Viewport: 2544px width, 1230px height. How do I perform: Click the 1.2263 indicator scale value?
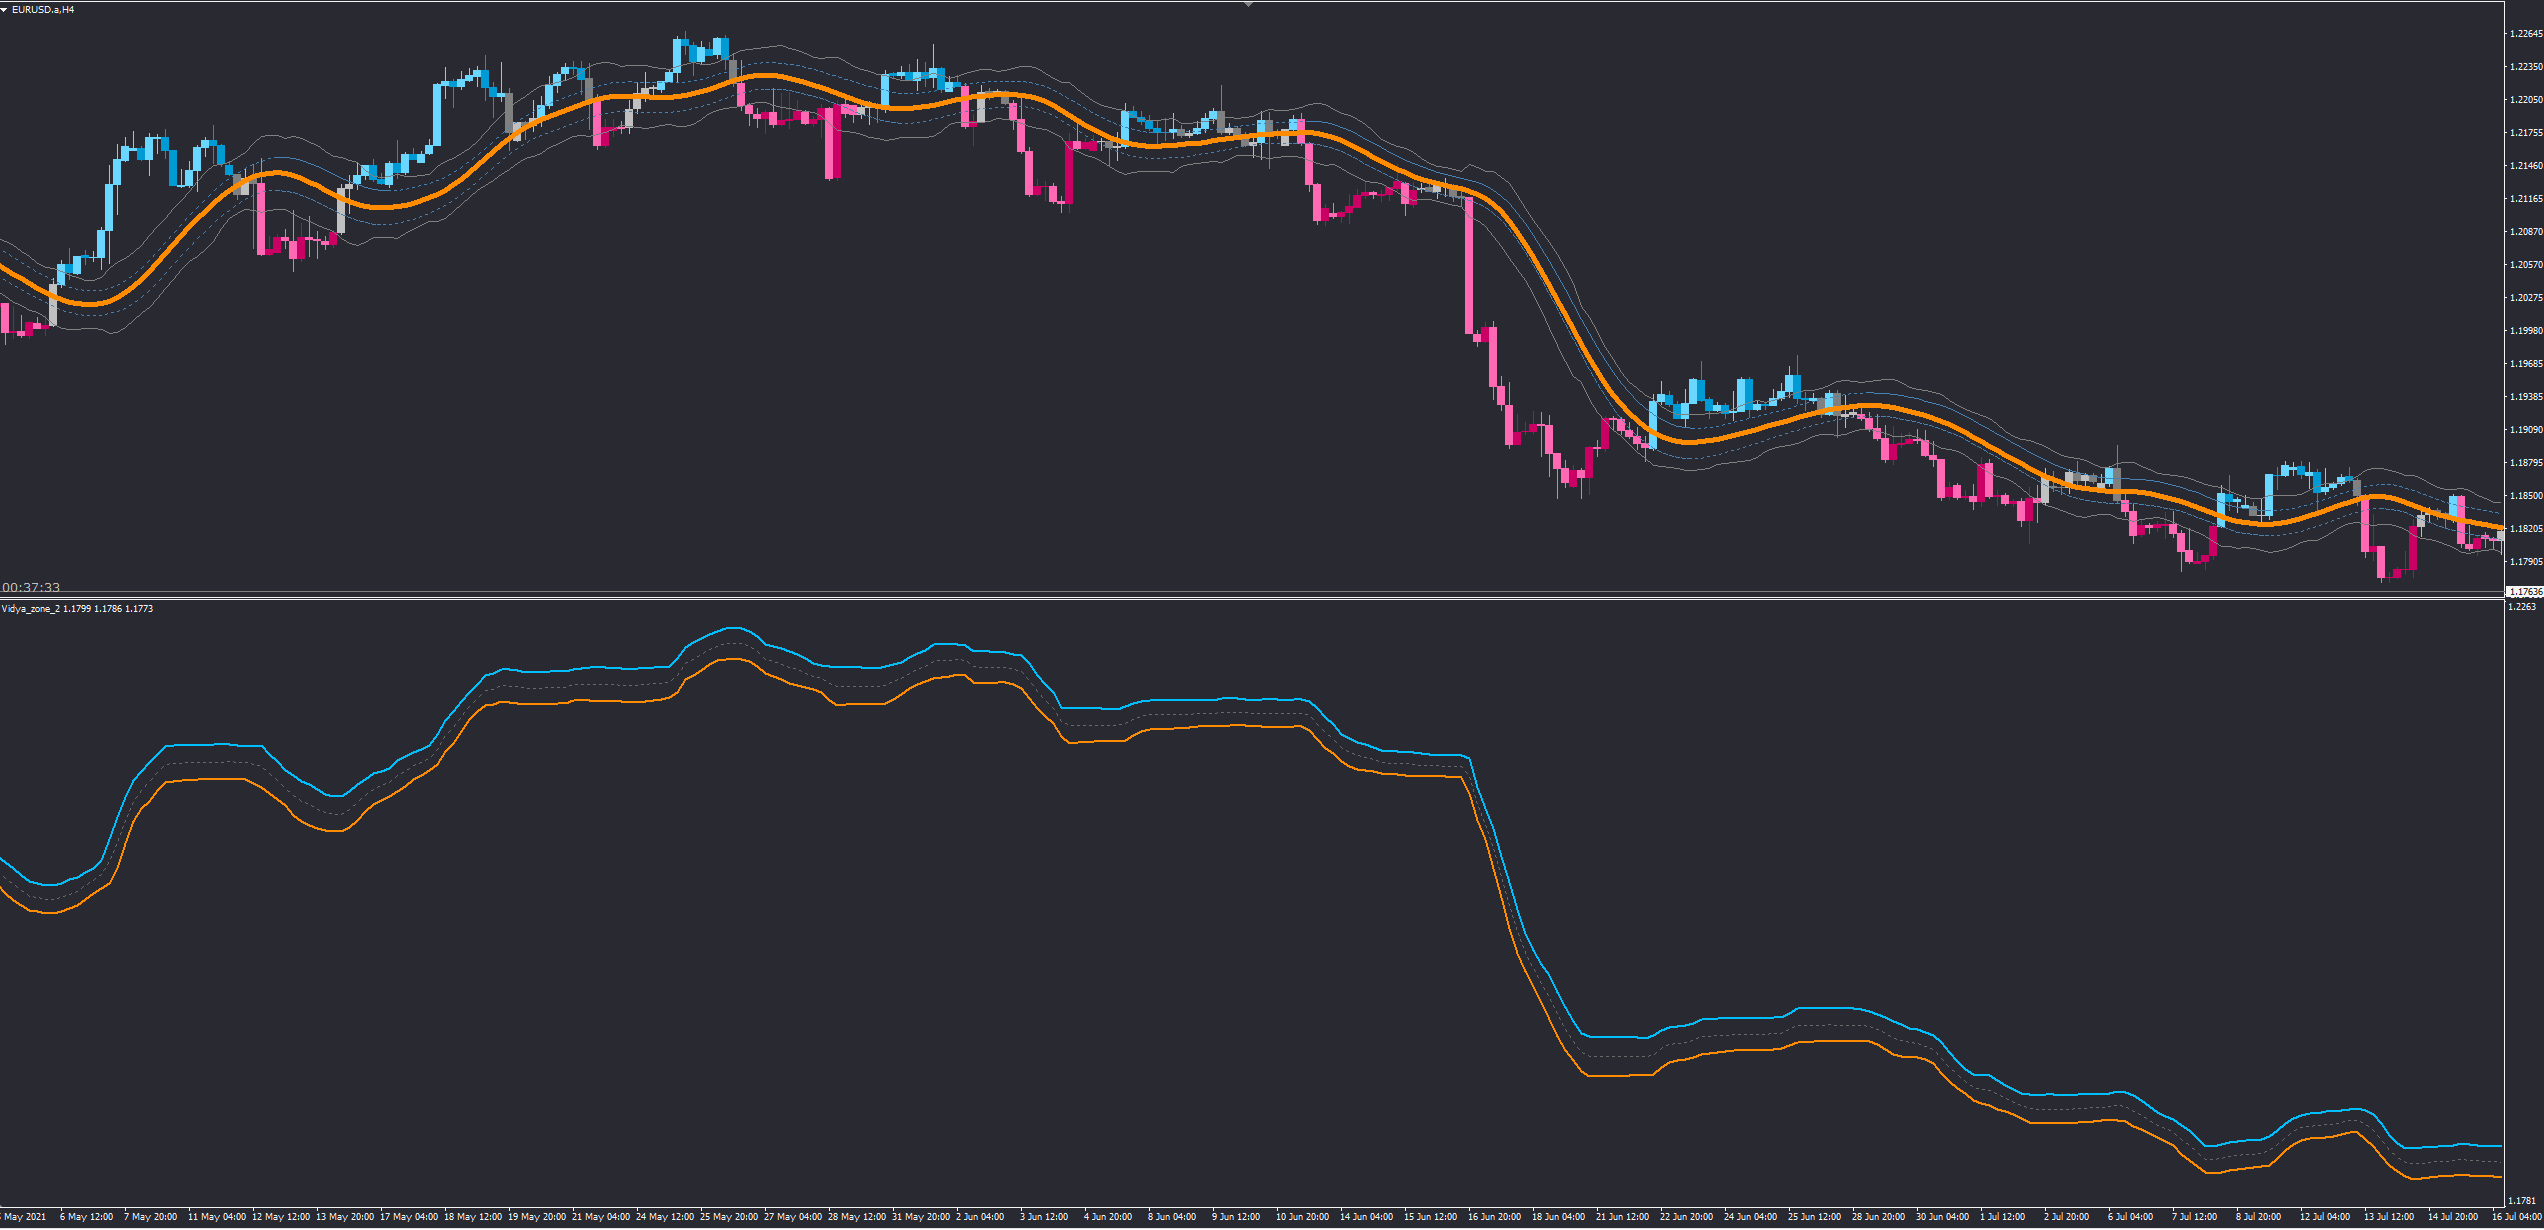[2522, 607]
